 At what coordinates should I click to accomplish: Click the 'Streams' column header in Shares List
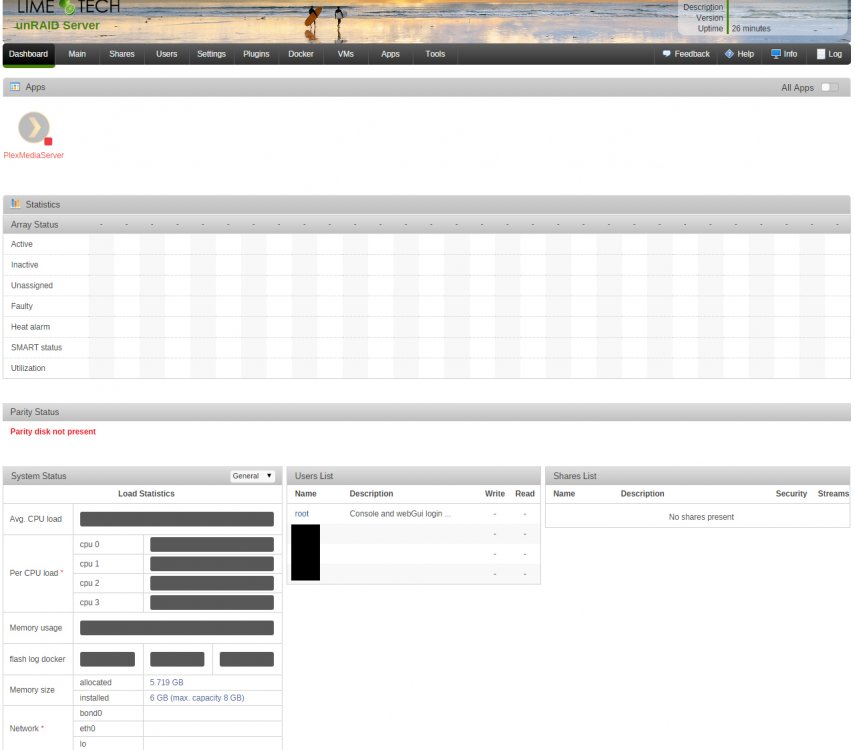point(833,493)
